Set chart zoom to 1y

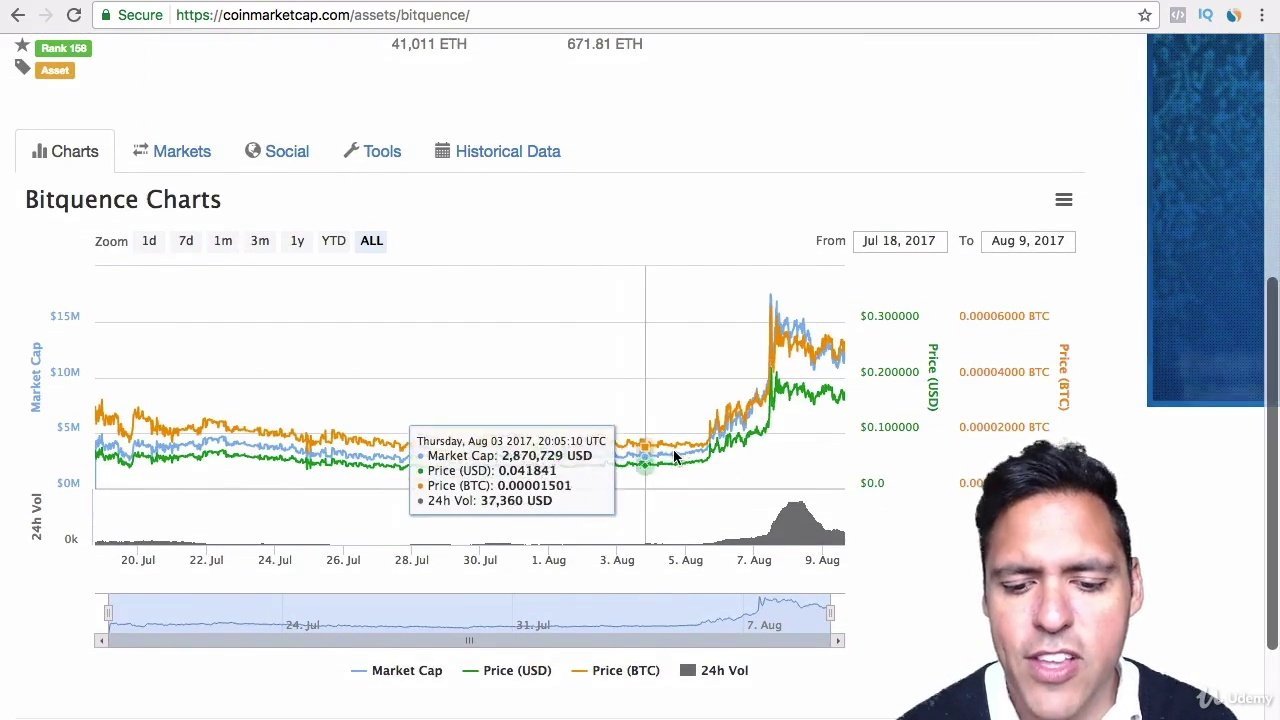297,240
